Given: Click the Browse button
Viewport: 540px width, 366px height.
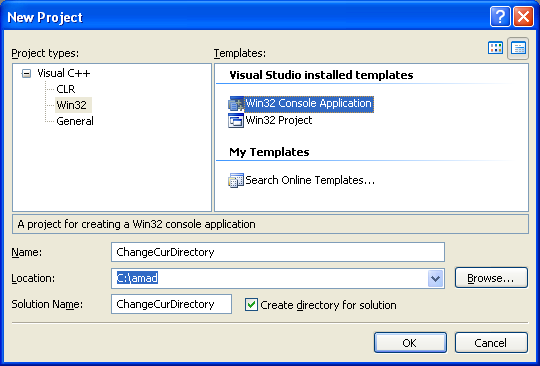Looking at the screenshot, I should (x=491, y=278).
